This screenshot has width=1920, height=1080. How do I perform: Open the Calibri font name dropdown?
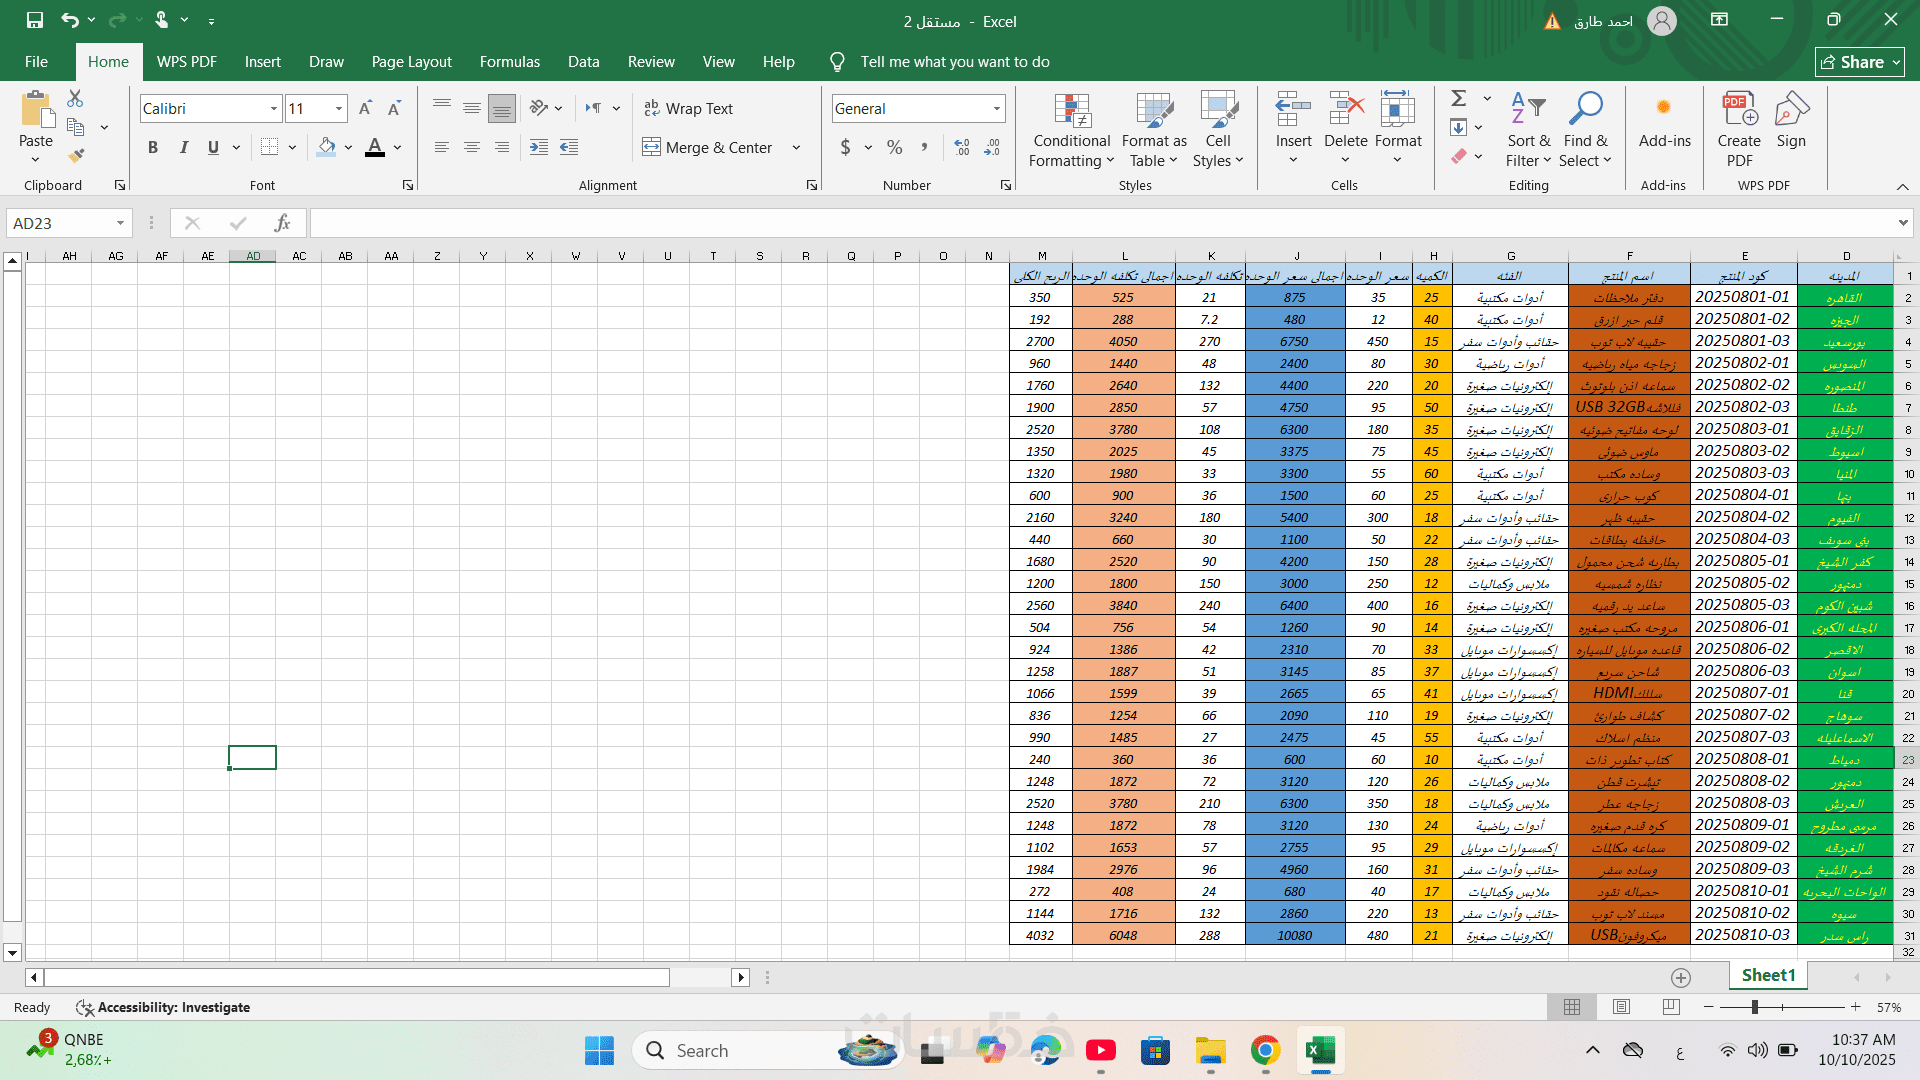click(273, 108)
